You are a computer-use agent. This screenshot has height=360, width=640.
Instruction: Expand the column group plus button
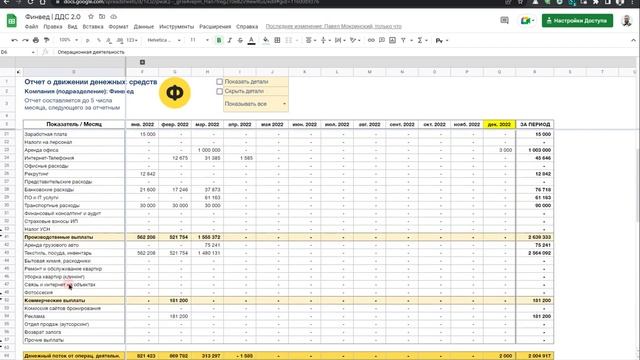coord(142,62)
